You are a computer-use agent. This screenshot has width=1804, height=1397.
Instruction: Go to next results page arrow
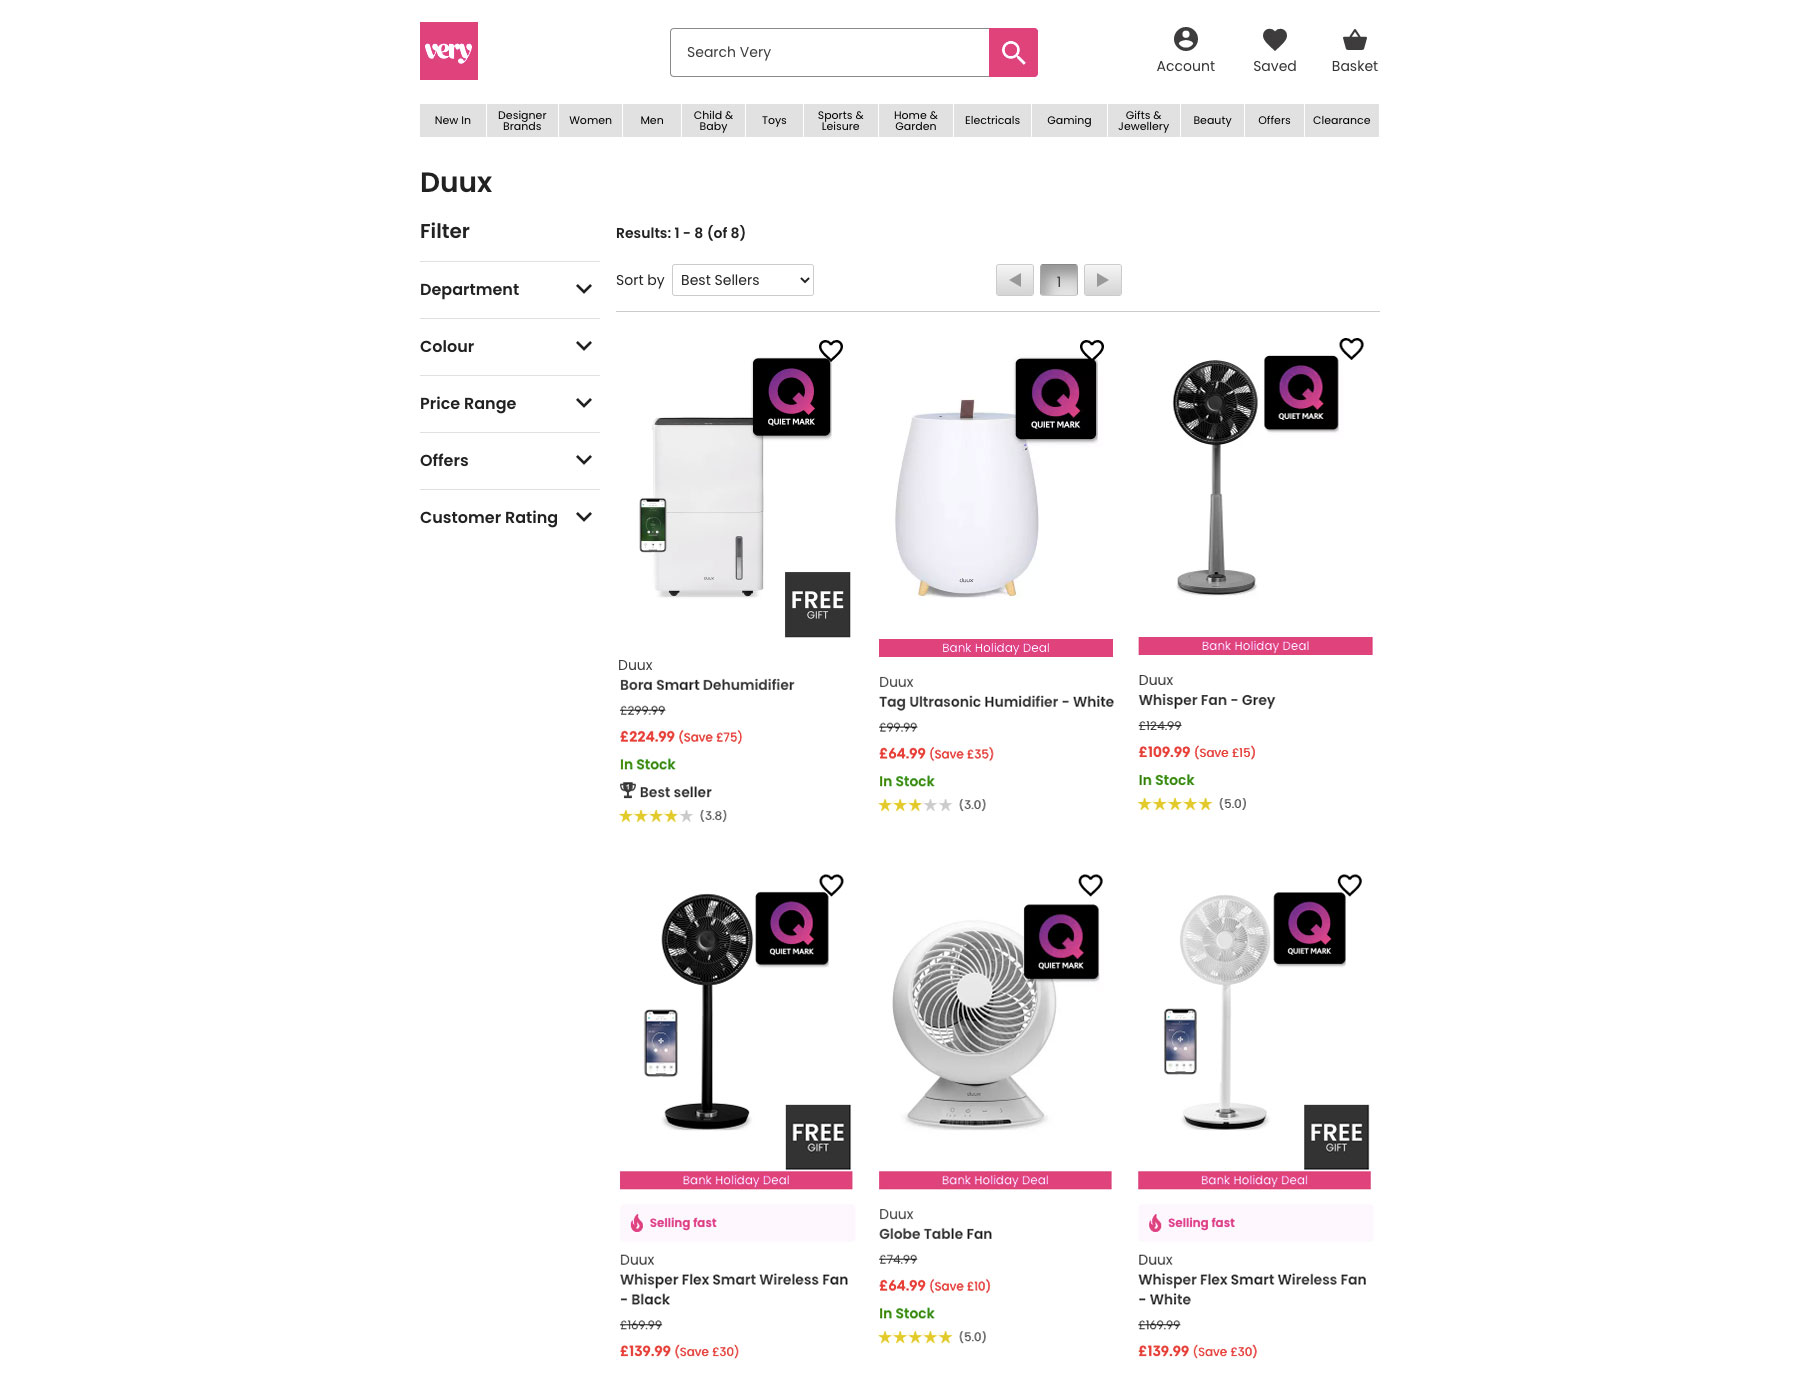pyautogui.click(x=1102, y=280)
